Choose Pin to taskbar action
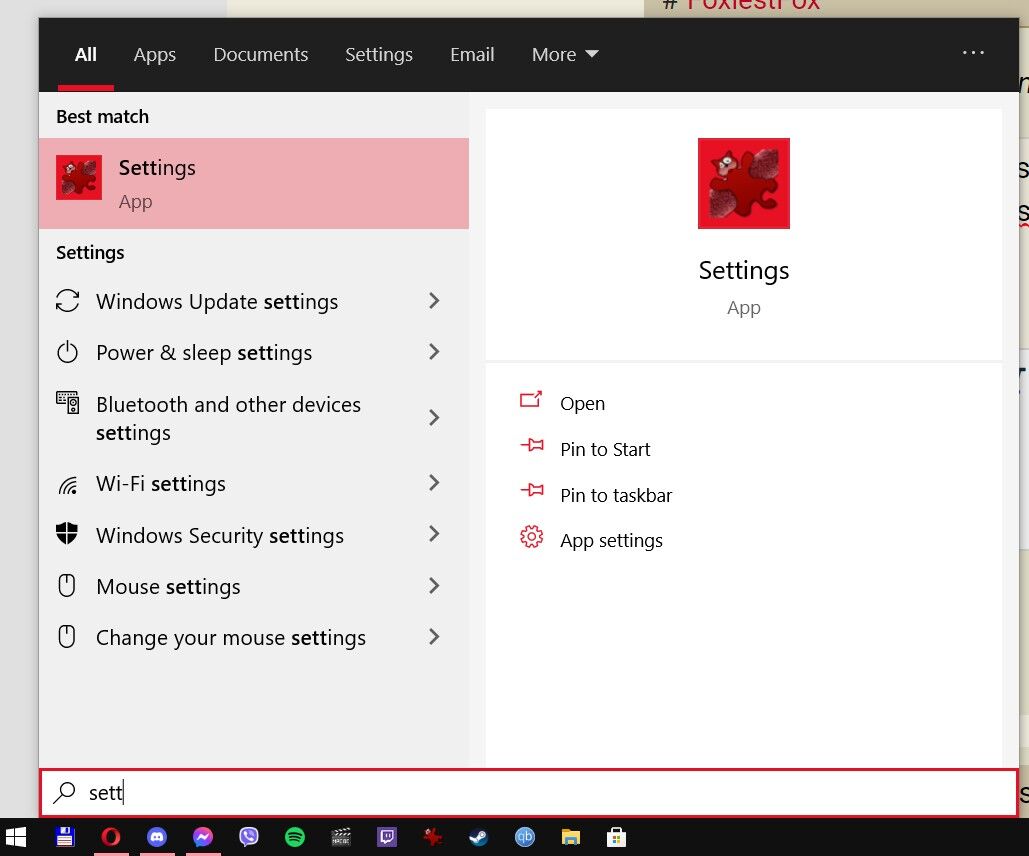 (616, 495)
